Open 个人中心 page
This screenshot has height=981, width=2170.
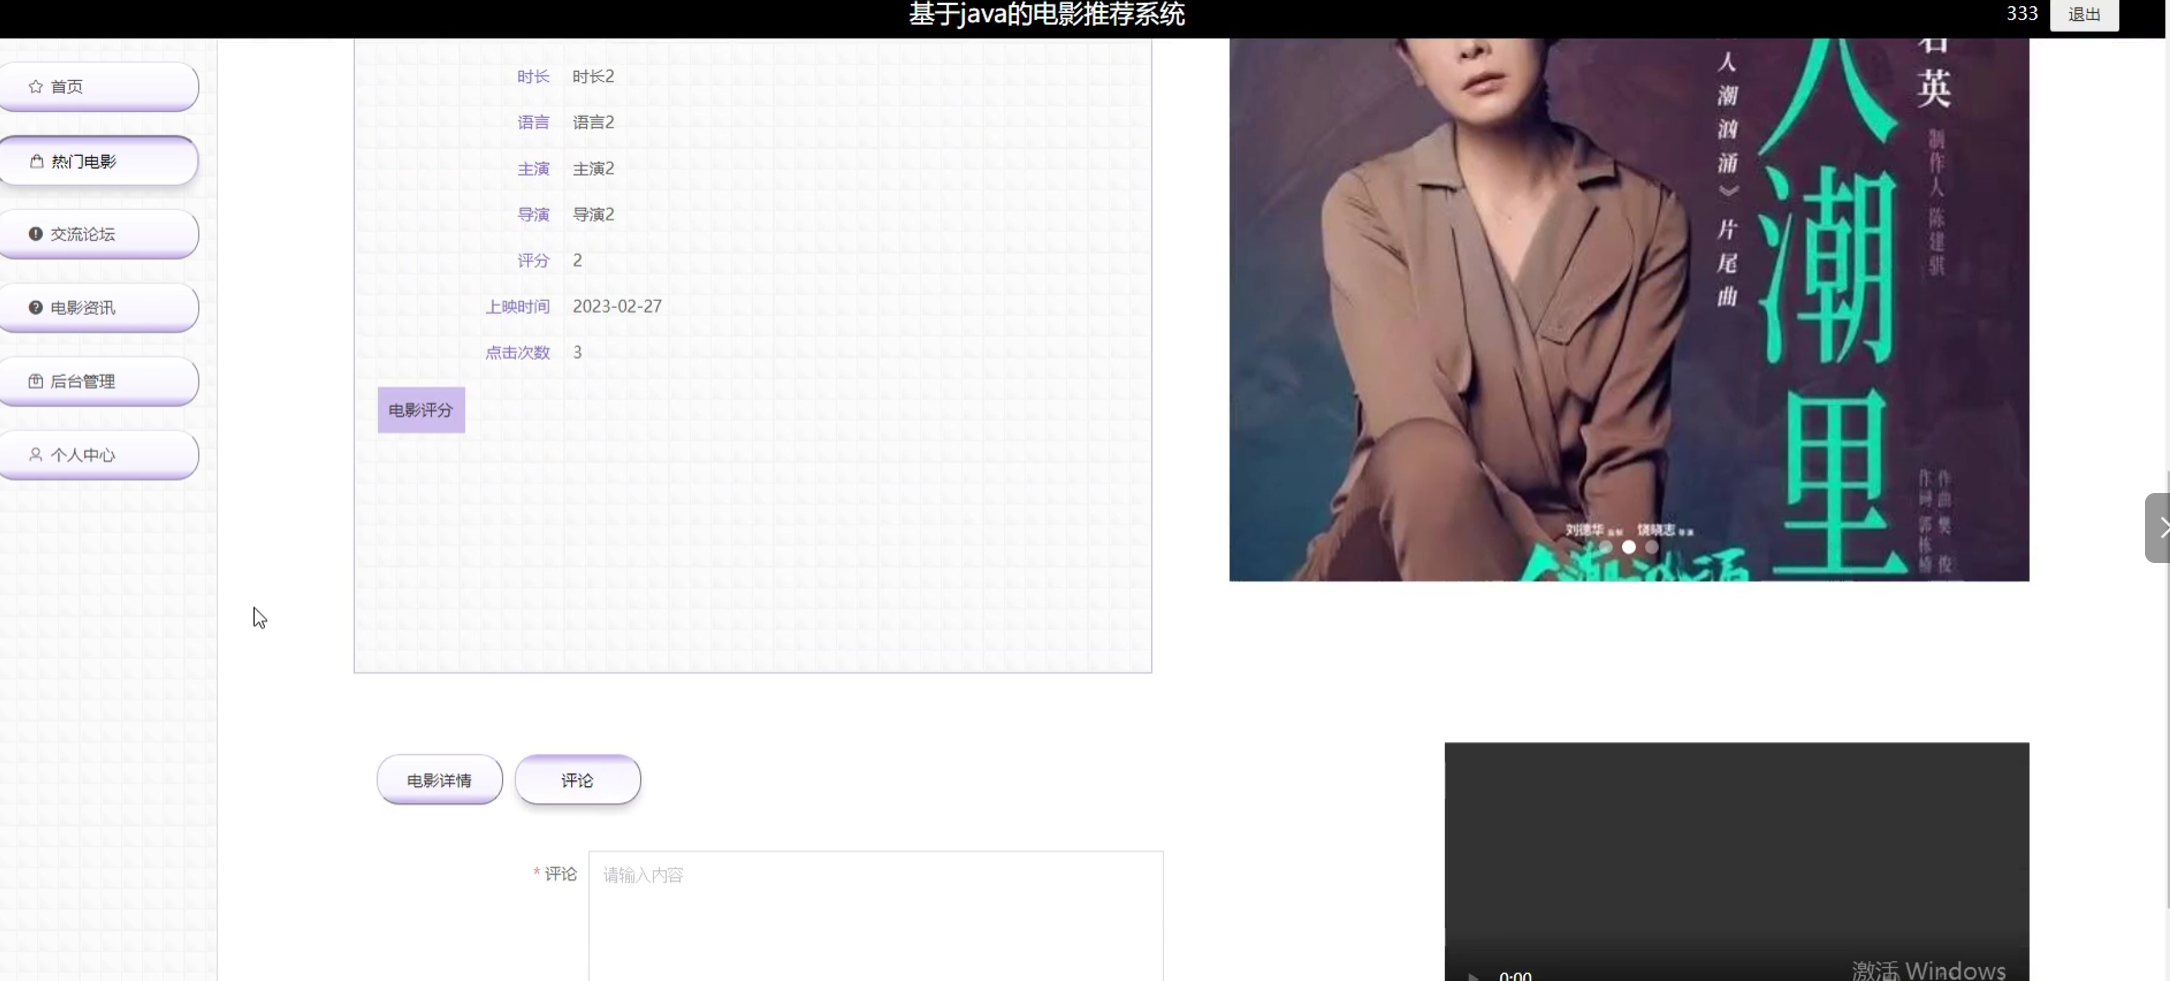(x=99, y=455)
